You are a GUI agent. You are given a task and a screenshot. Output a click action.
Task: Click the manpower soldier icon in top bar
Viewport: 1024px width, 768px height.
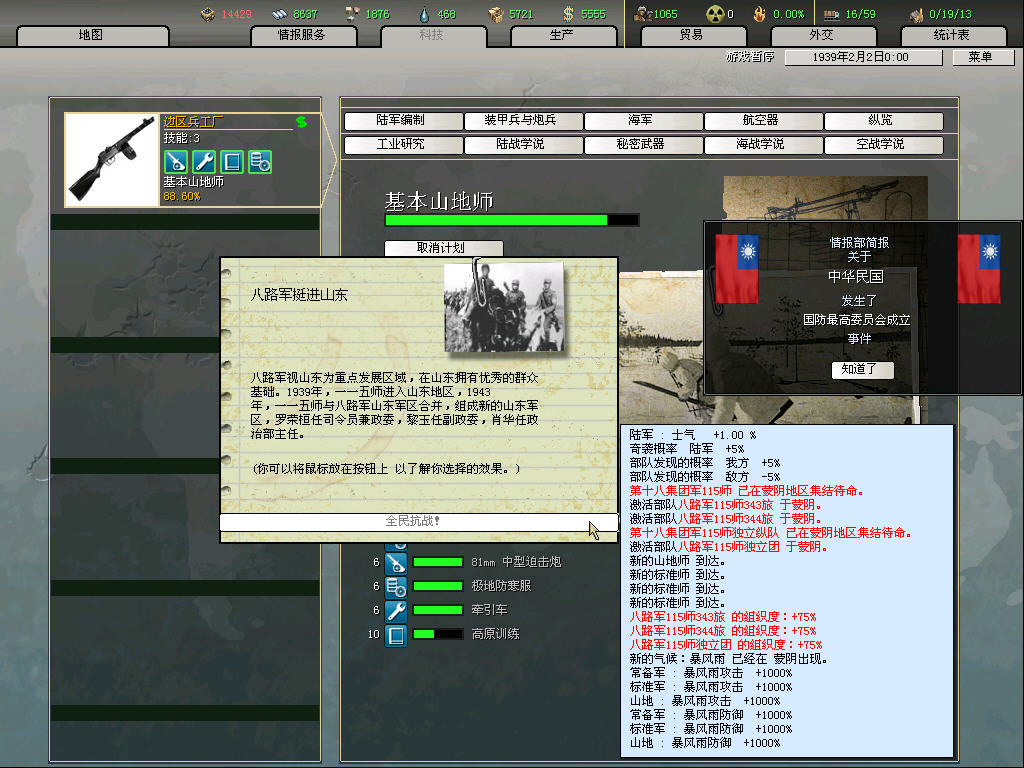643,14
